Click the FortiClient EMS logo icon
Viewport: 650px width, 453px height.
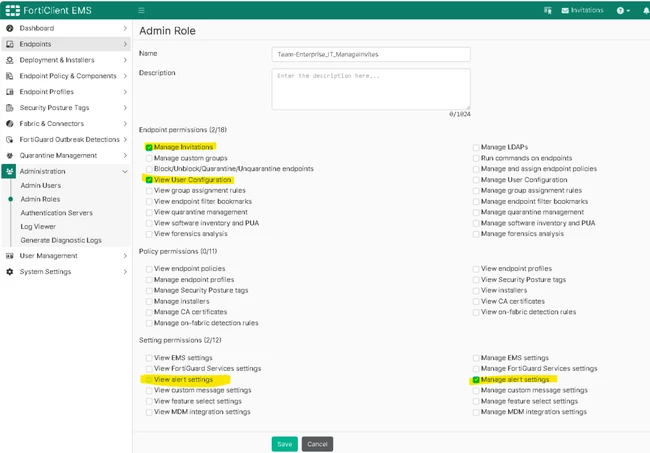pos(12,10)
